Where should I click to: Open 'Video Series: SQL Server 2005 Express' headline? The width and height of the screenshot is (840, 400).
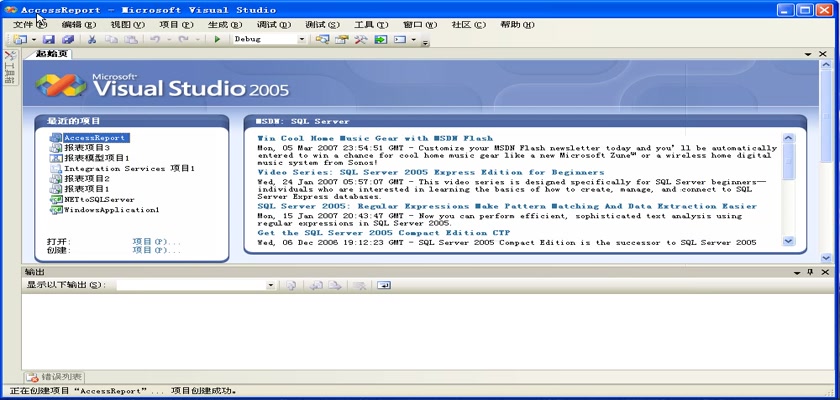point(431,172)
